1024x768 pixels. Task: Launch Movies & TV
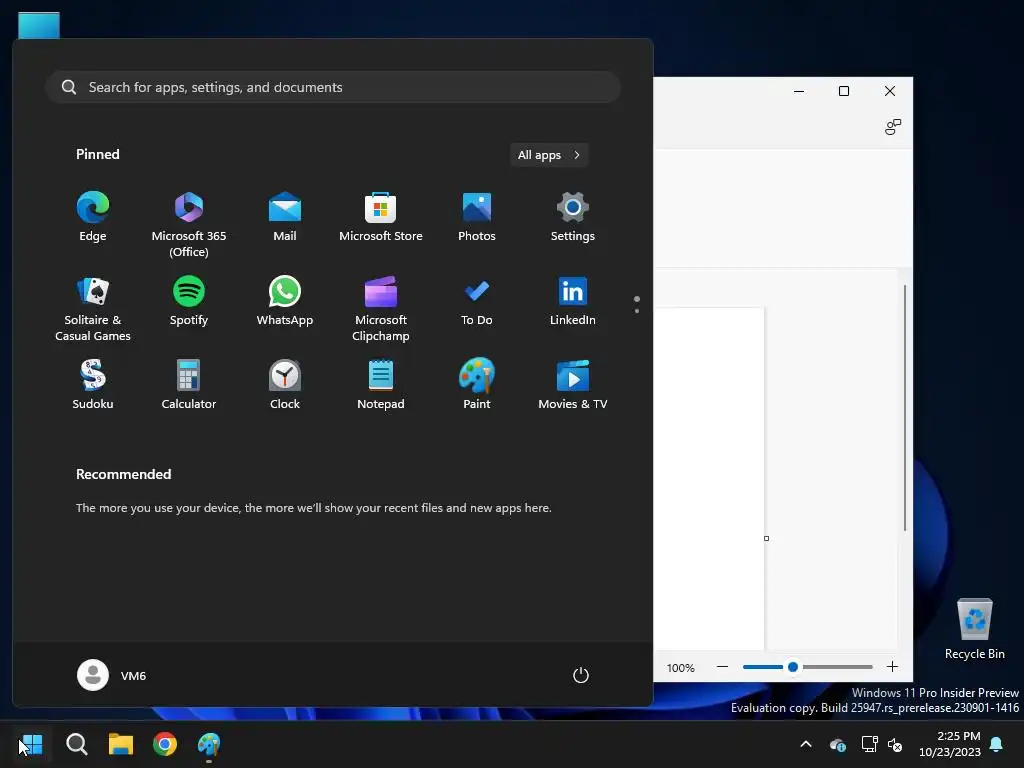click(x=573, y=385)
